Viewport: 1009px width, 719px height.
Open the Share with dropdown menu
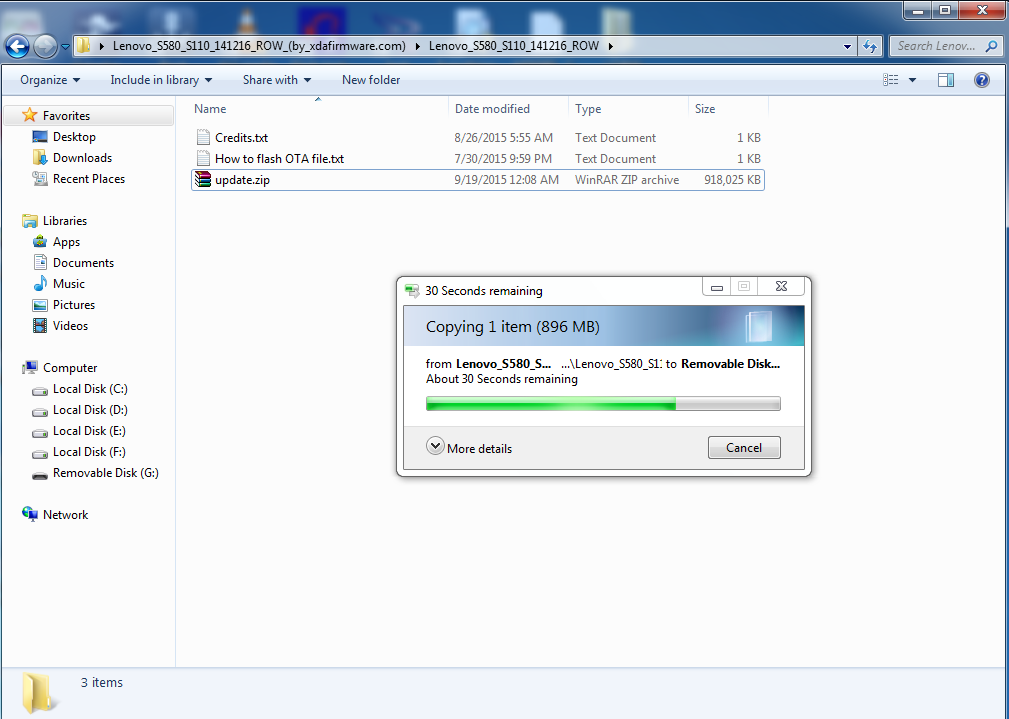coord(276,80)
